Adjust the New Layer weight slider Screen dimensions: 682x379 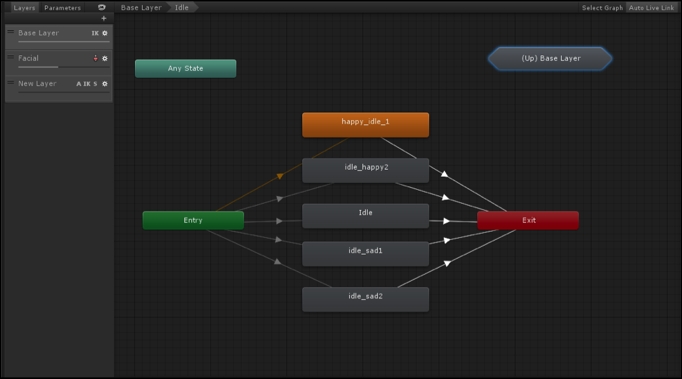point(64,92)
